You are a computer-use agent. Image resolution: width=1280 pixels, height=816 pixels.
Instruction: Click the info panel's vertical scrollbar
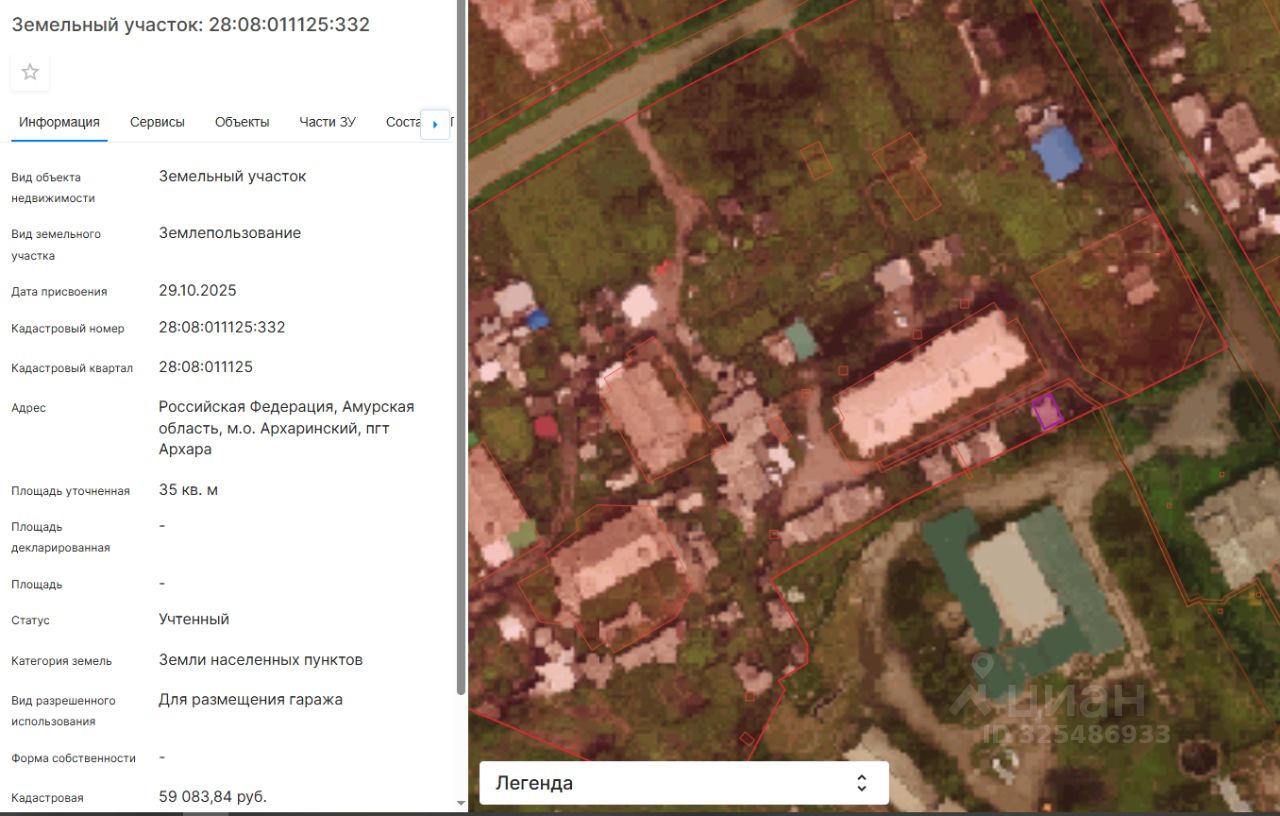click(x=461, y=348)
